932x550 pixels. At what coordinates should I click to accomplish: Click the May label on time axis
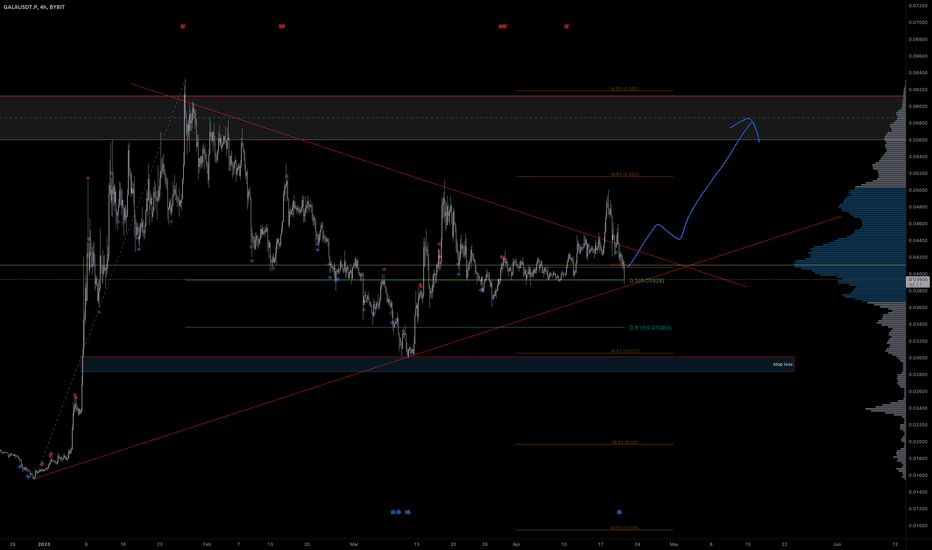(x=674, y=544)
